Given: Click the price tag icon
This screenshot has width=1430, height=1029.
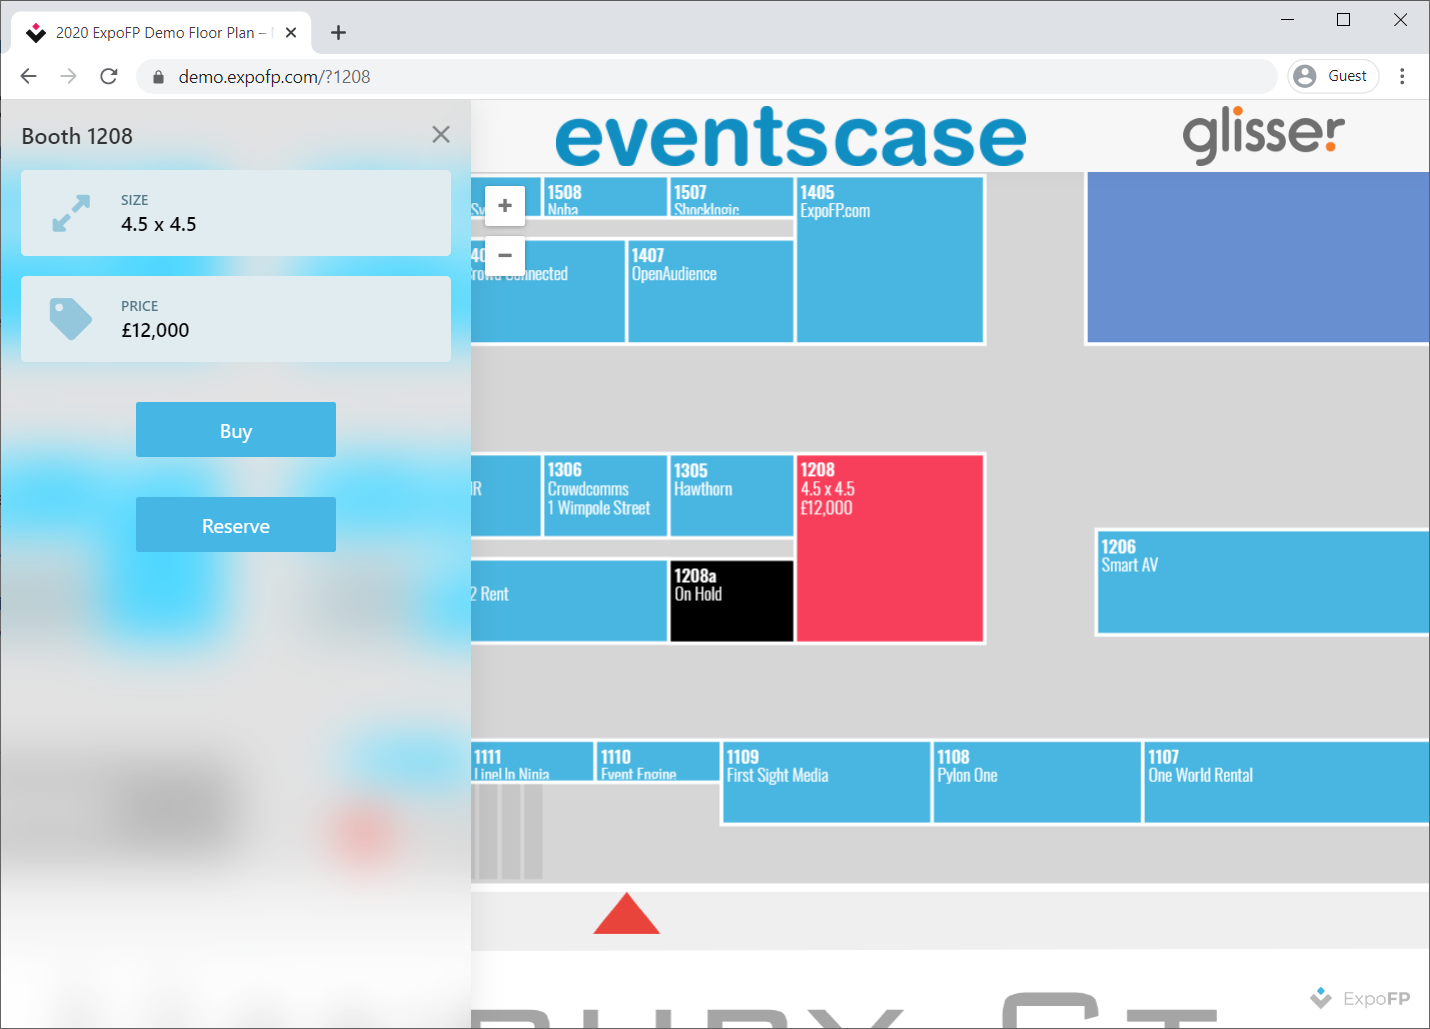Looking at the screenshot, I should (71, 319).
